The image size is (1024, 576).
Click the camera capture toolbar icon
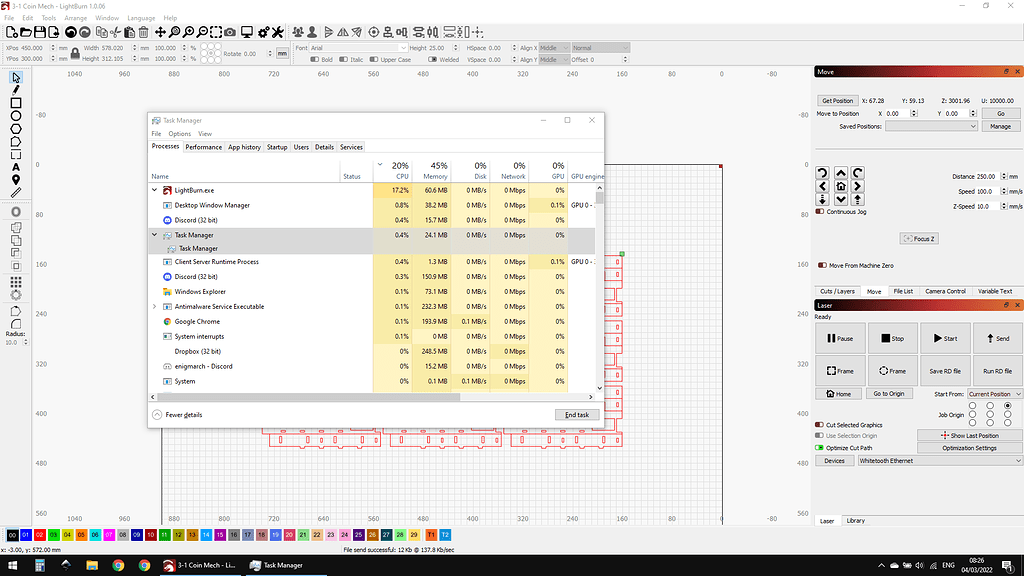click(231, 33)
